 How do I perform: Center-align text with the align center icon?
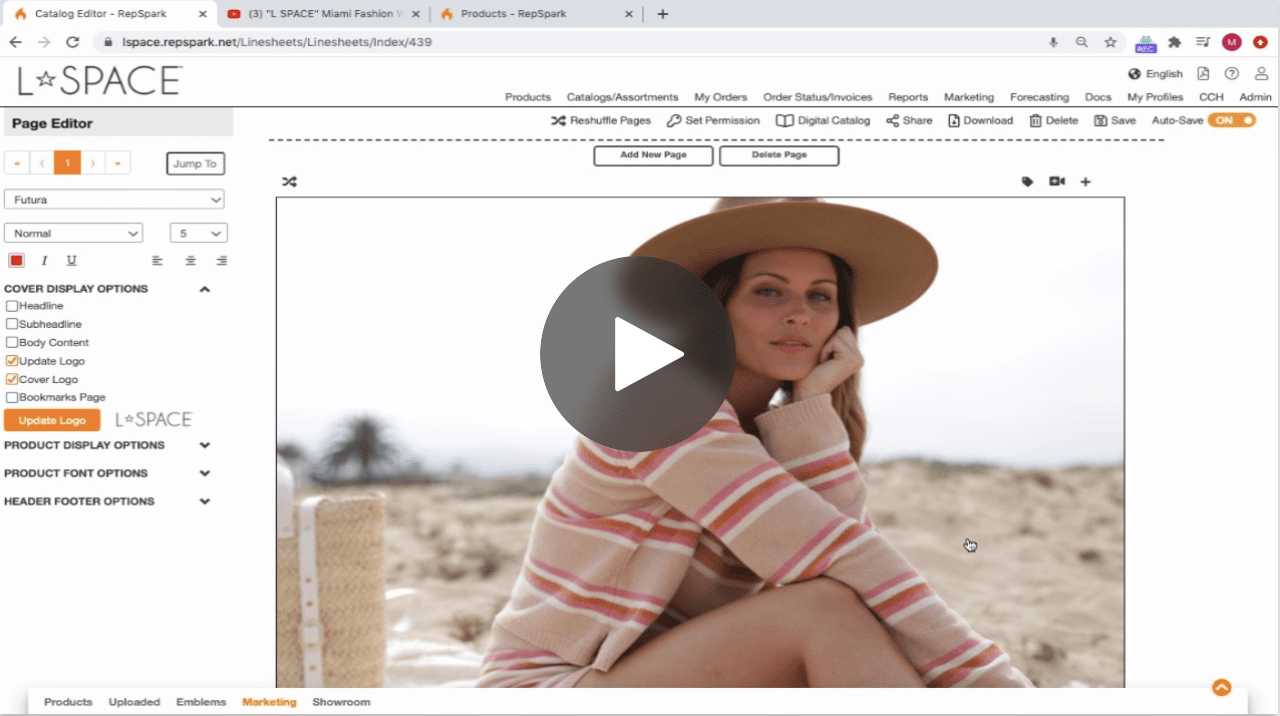(190, 261)
